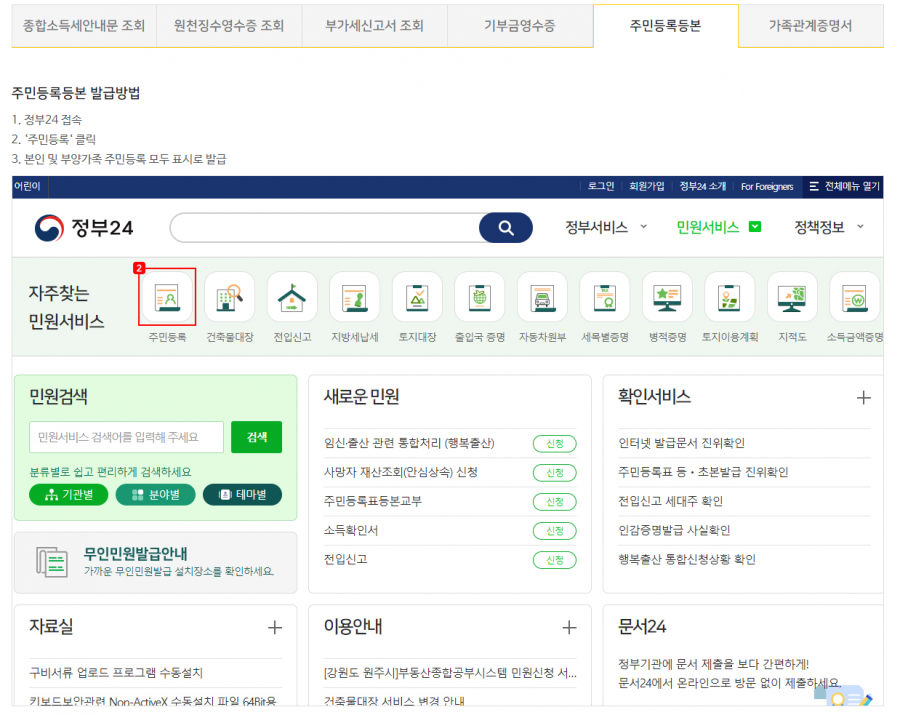Click 신청 for 사망자 재산조회
The height and width of the screenshot is (715, 900).
pyautogui.click(x=554, y=473)
